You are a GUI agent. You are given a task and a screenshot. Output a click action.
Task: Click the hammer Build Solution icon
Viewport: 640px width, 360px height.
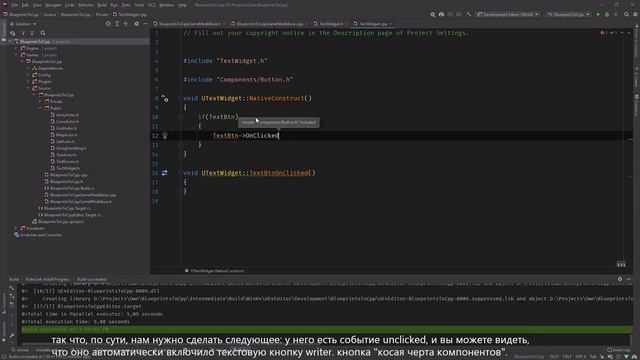tap(469, 14)
